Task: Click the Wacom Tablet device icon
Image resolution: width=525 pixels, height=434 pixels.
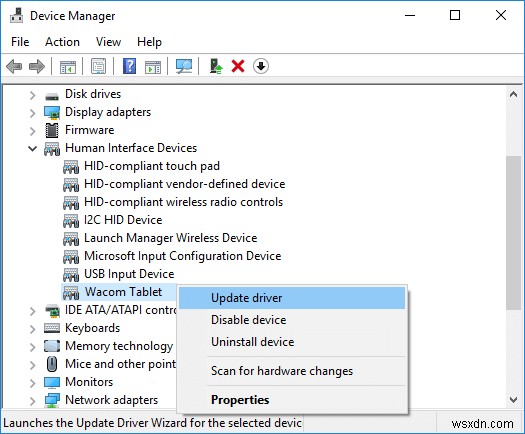Action: [x=71, y=293]
